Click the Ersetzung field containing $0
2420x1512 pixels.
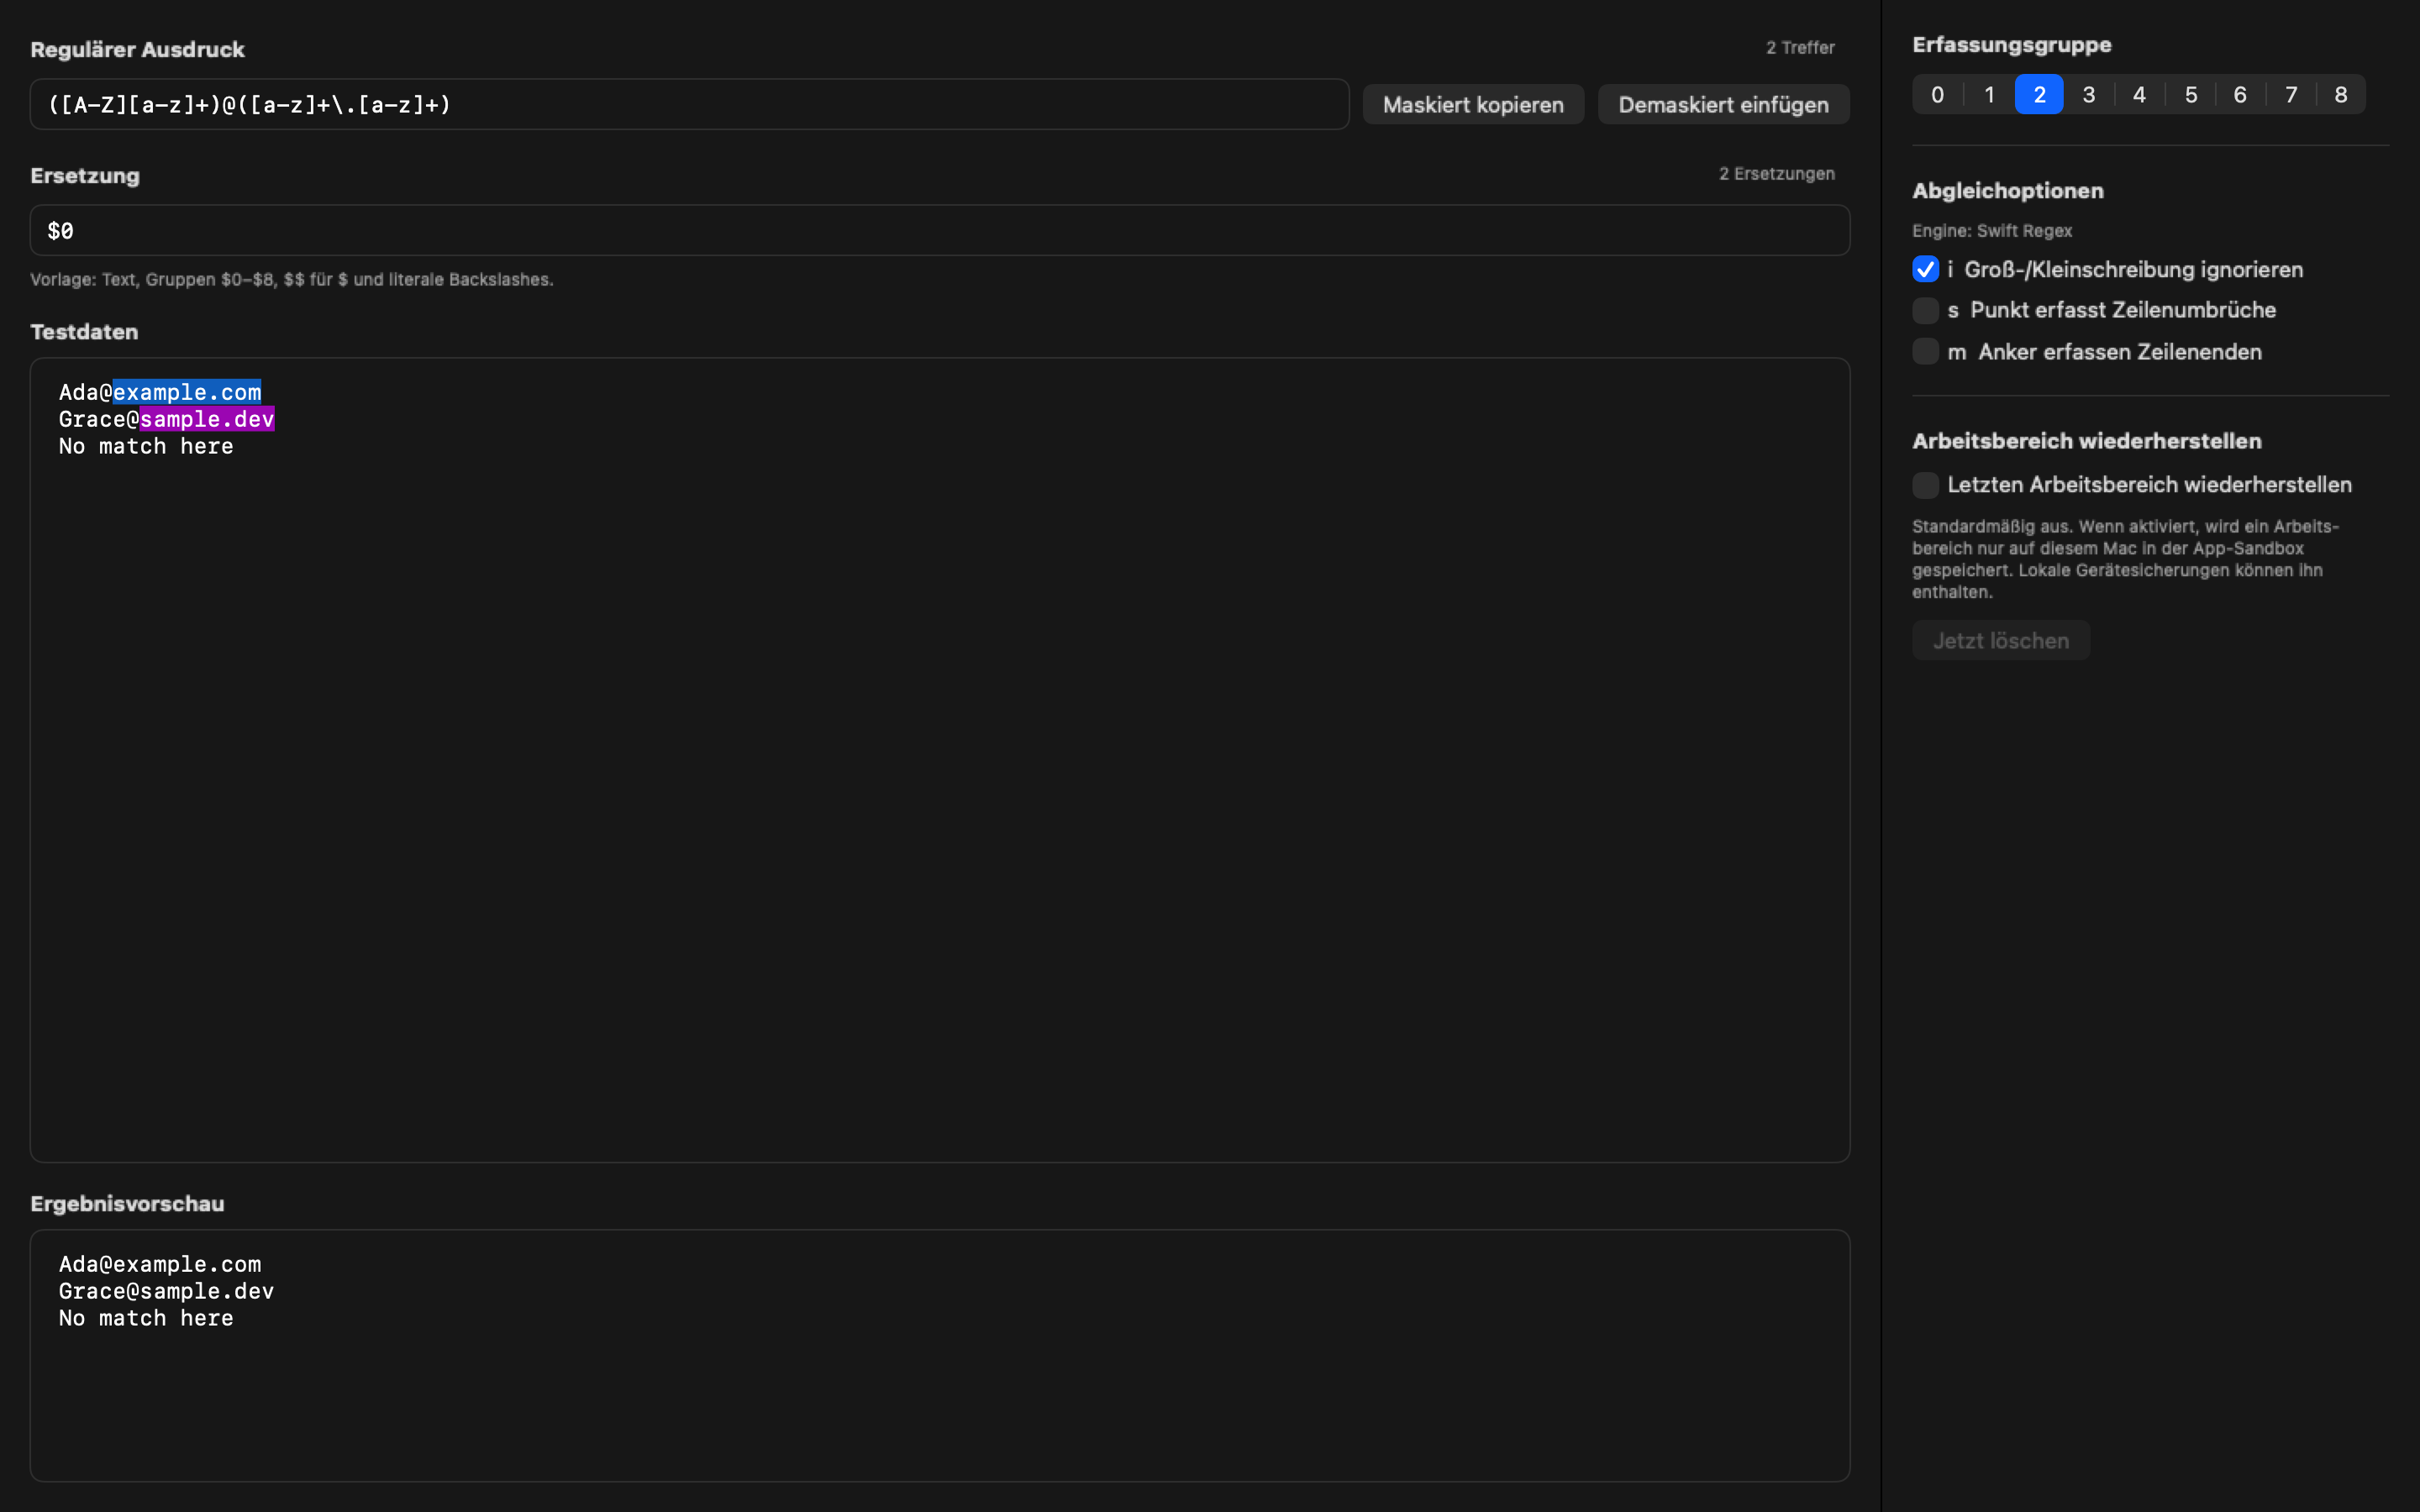click(939, 230)
